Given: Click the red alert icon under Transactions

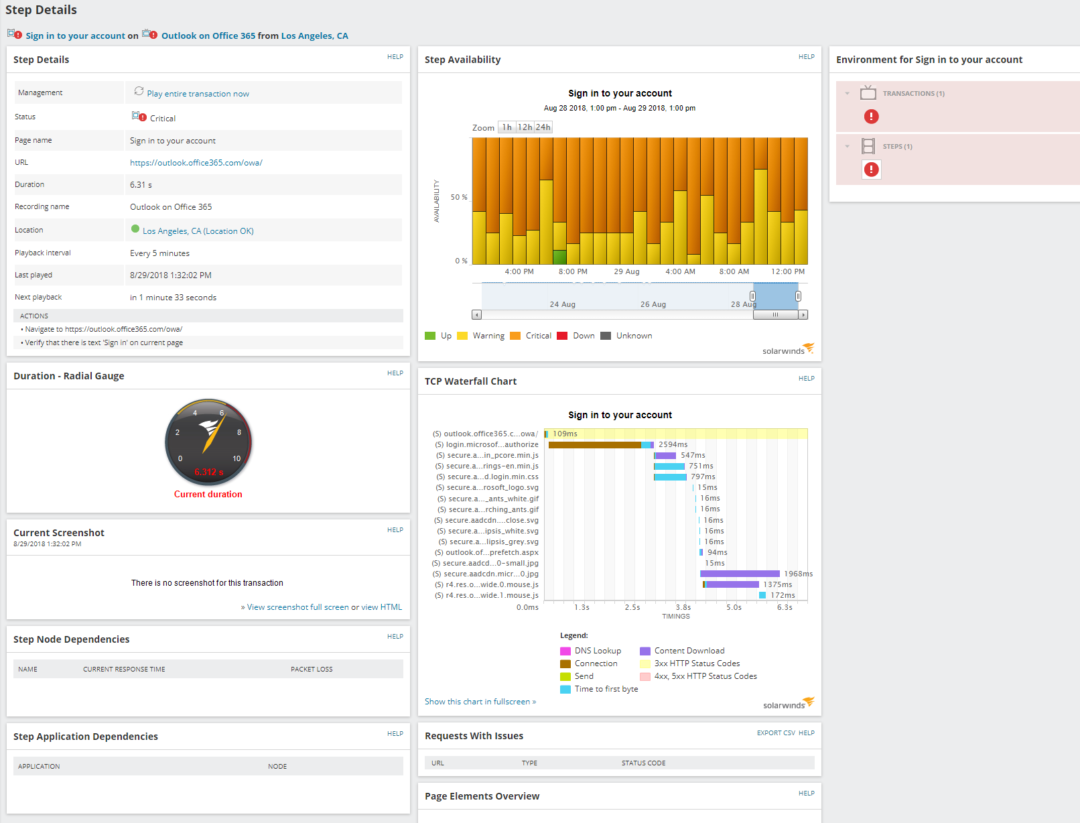Looking at the screenshot, I should [871, 116].
